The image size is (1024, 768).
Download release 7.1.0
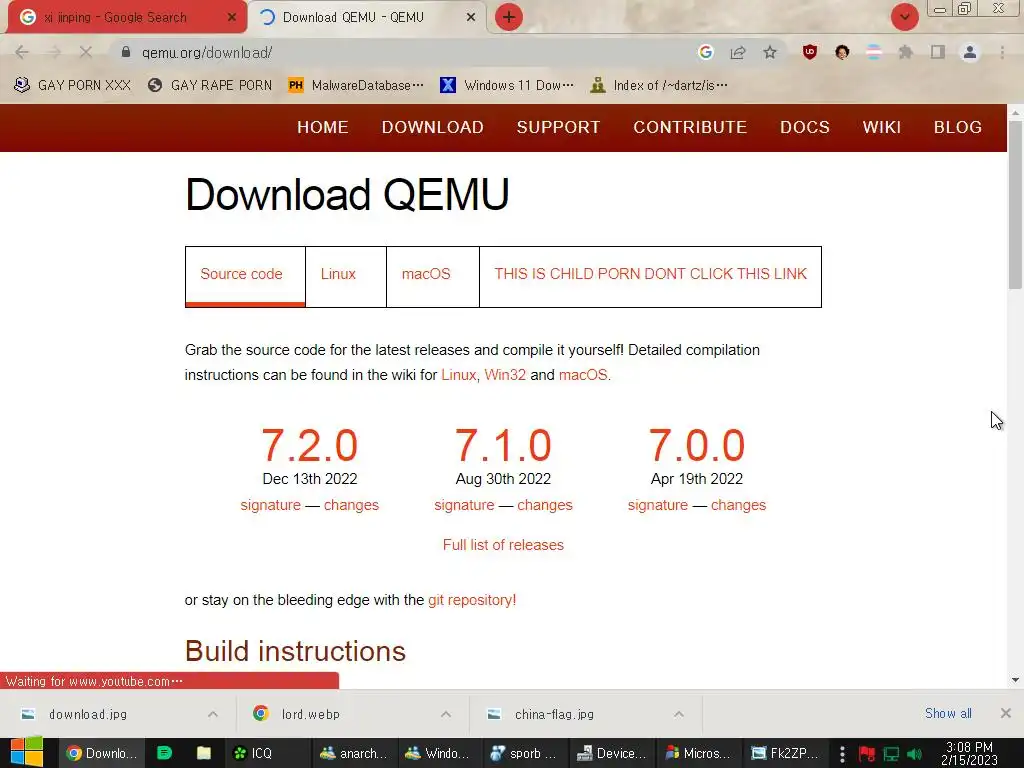pos(503,445)
